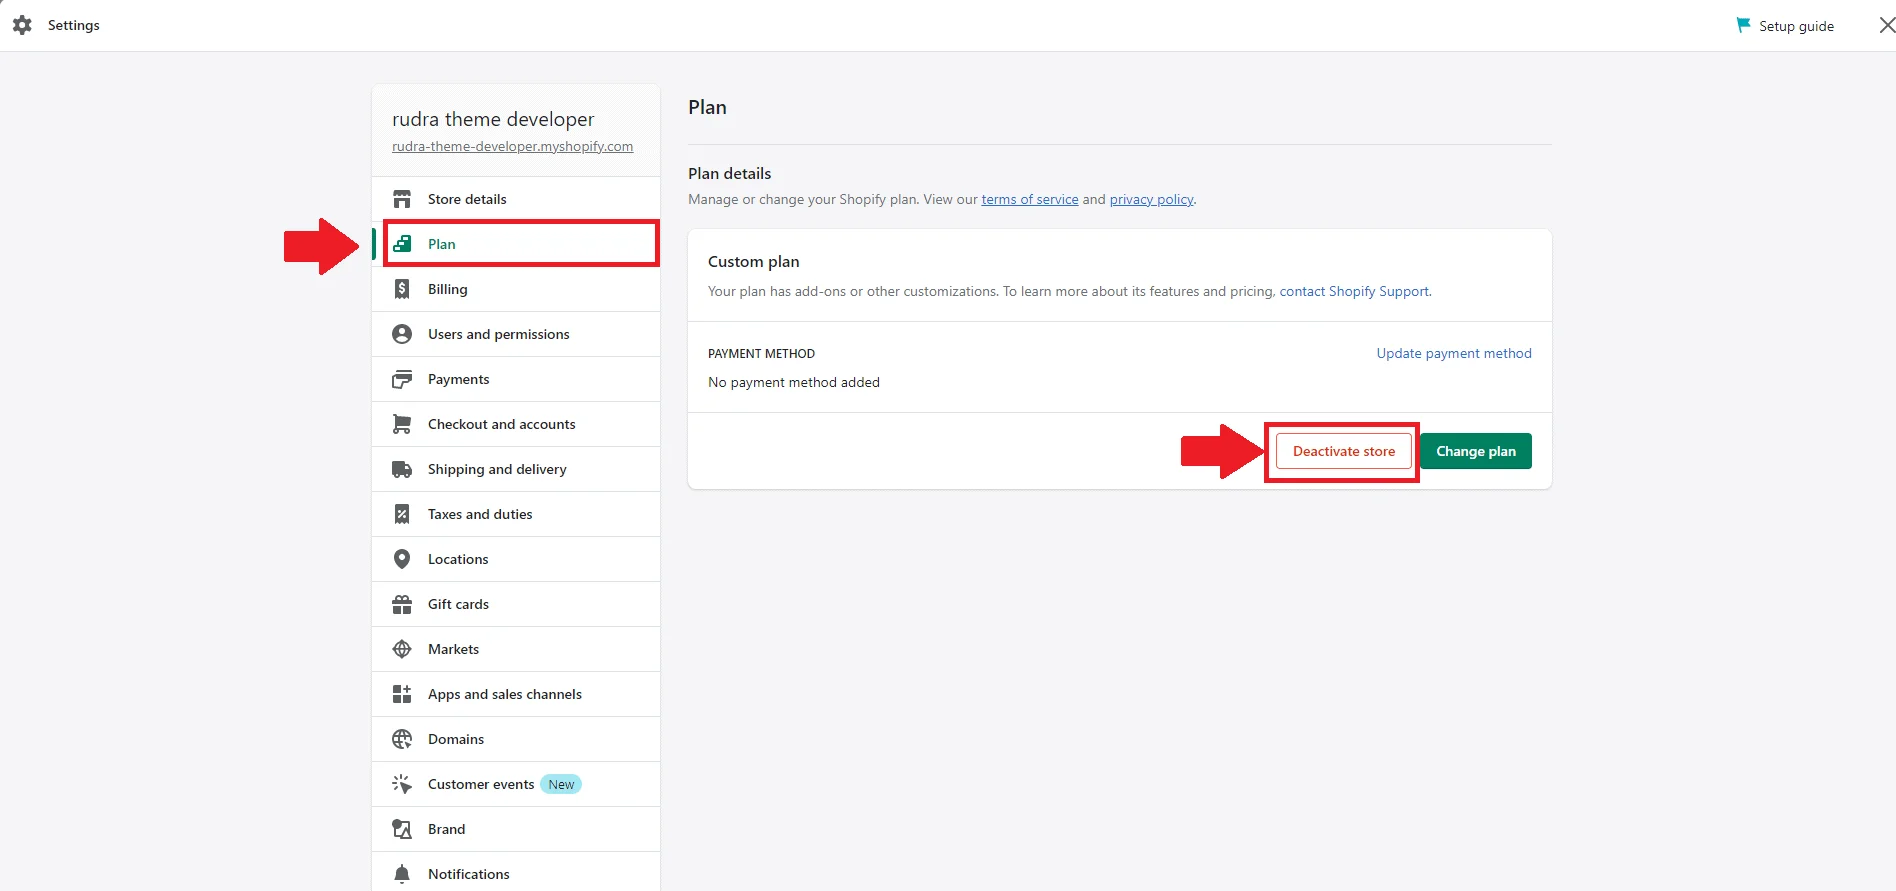Click the PAYMENT METHOD label
Viewport: 1896px width, 891px height.
tap(761, 353)
